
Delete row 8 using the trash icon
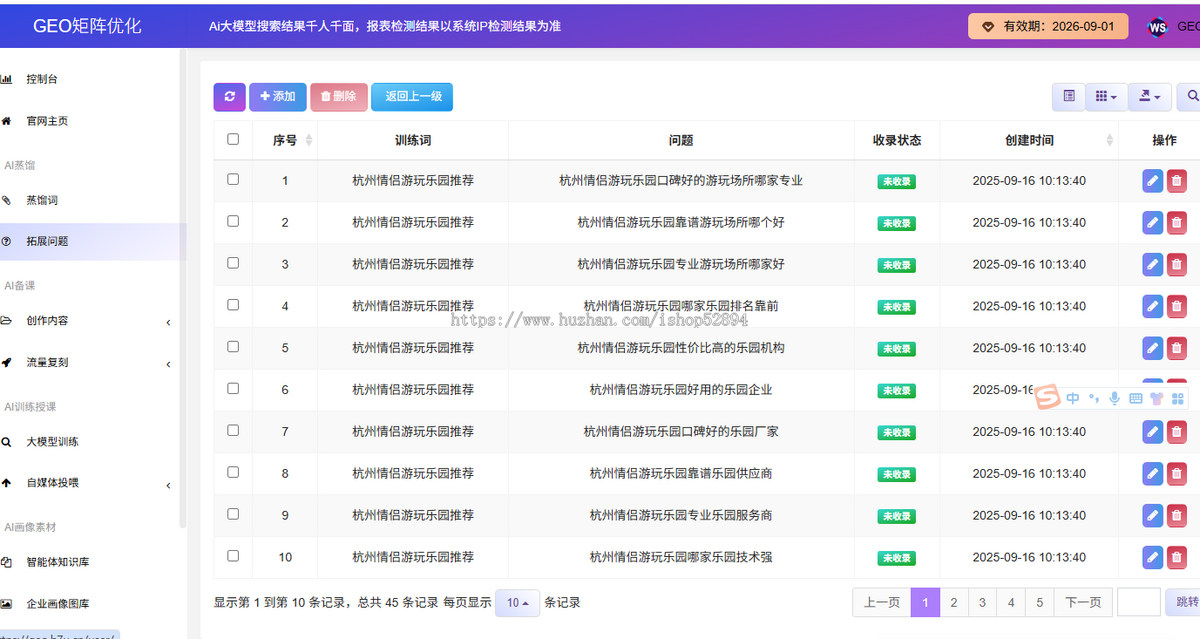(1177, 474)
